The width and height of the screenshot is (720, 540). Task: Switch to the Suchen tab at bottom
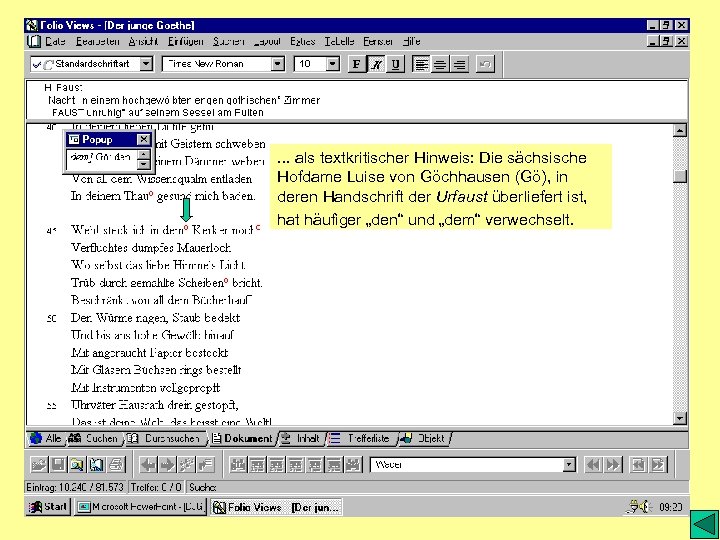tap(94, 439)
